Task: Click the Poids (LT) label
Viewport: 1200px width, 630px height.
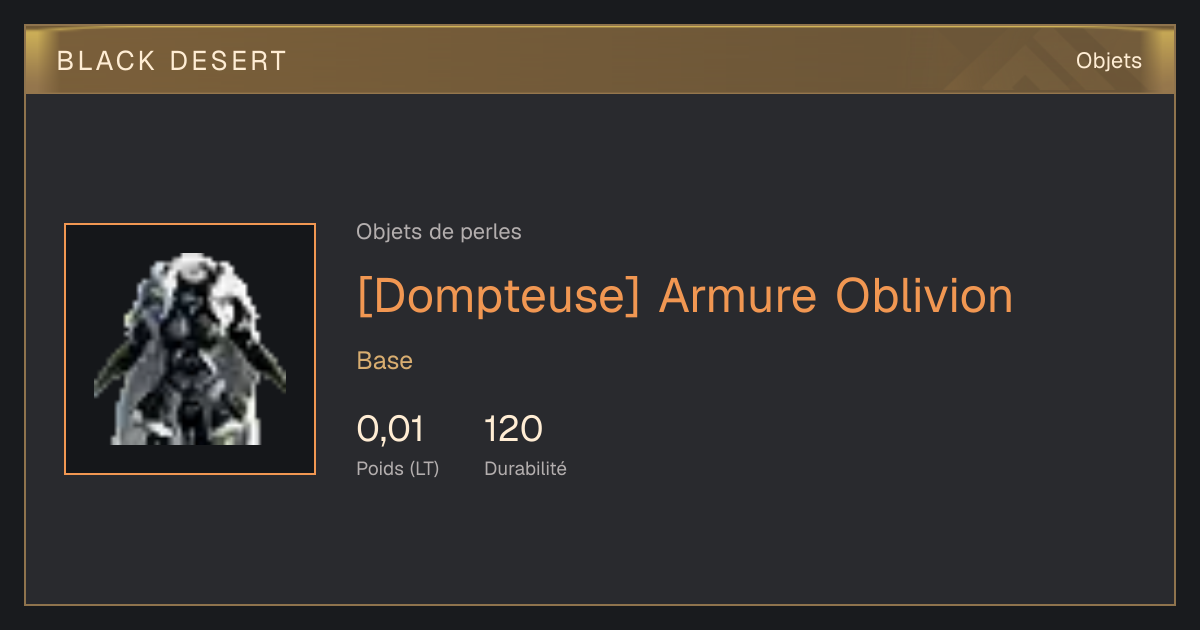Action: coord(398,468)
